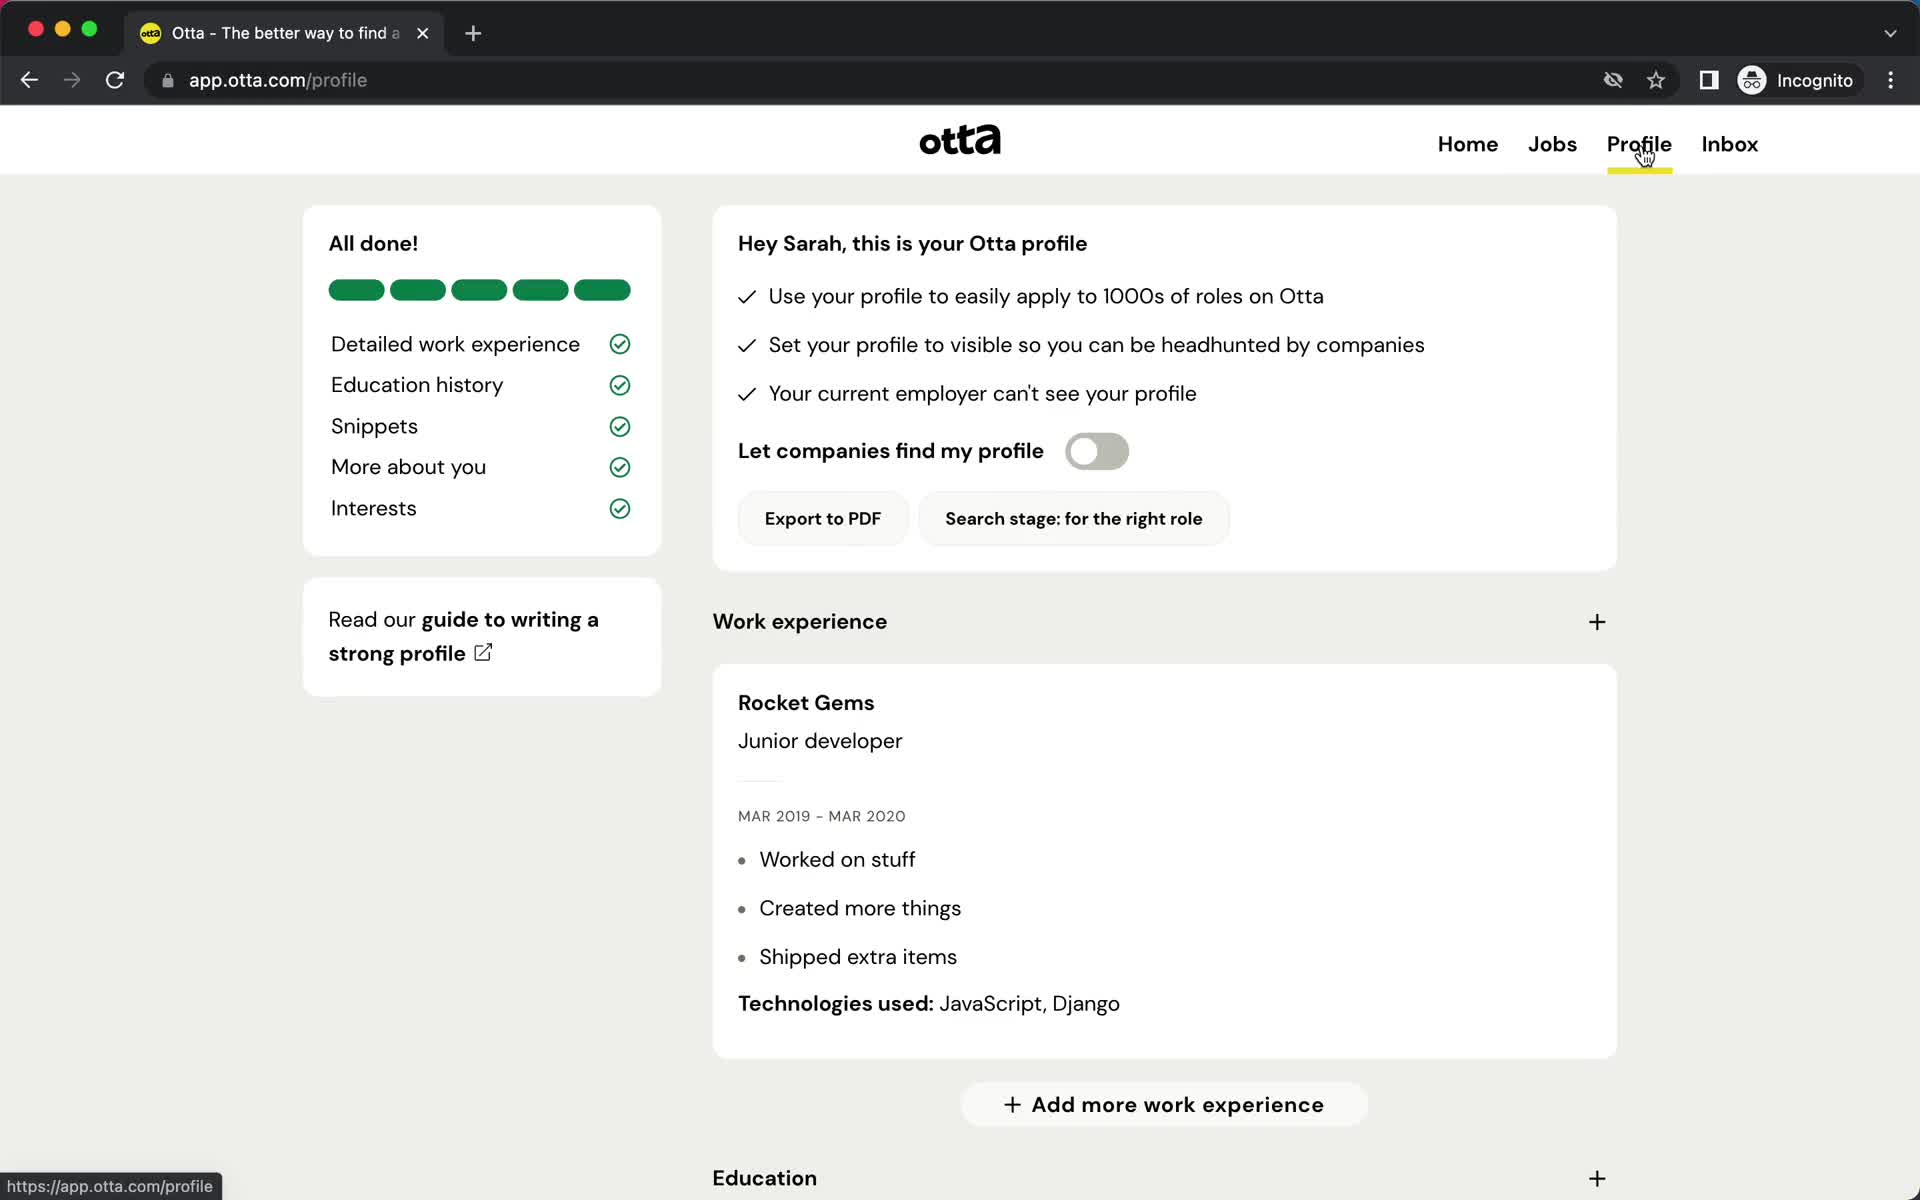Click the Export to PDF button
1920x1200 pixels.
822,518
